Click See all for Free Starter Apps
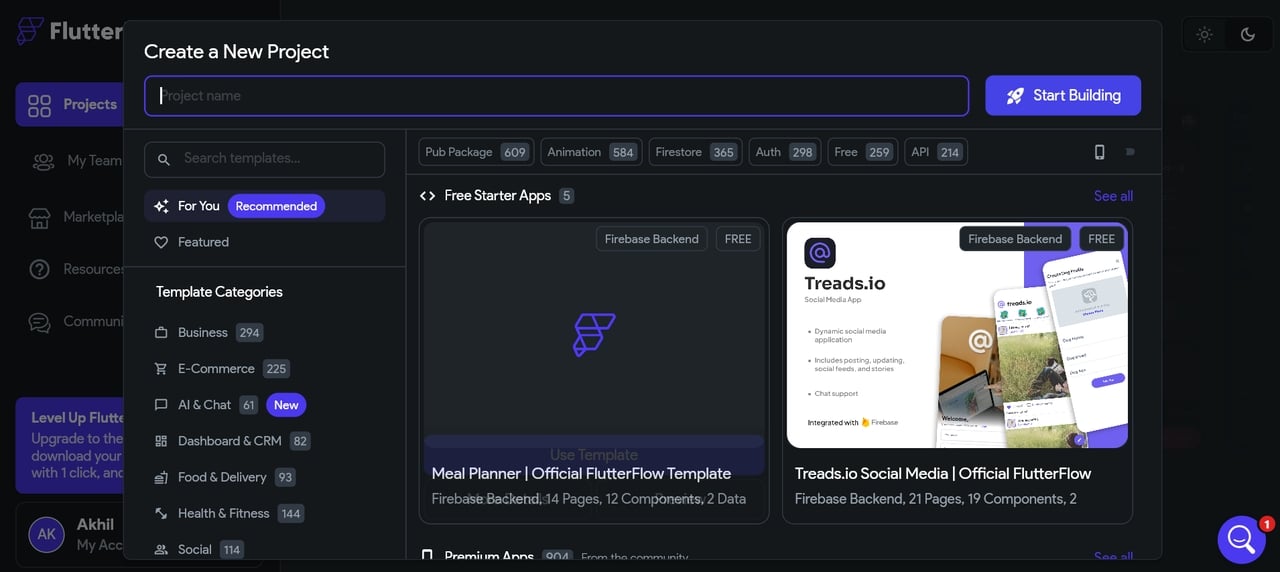 pyautogui.click(x=1113, y=196)
